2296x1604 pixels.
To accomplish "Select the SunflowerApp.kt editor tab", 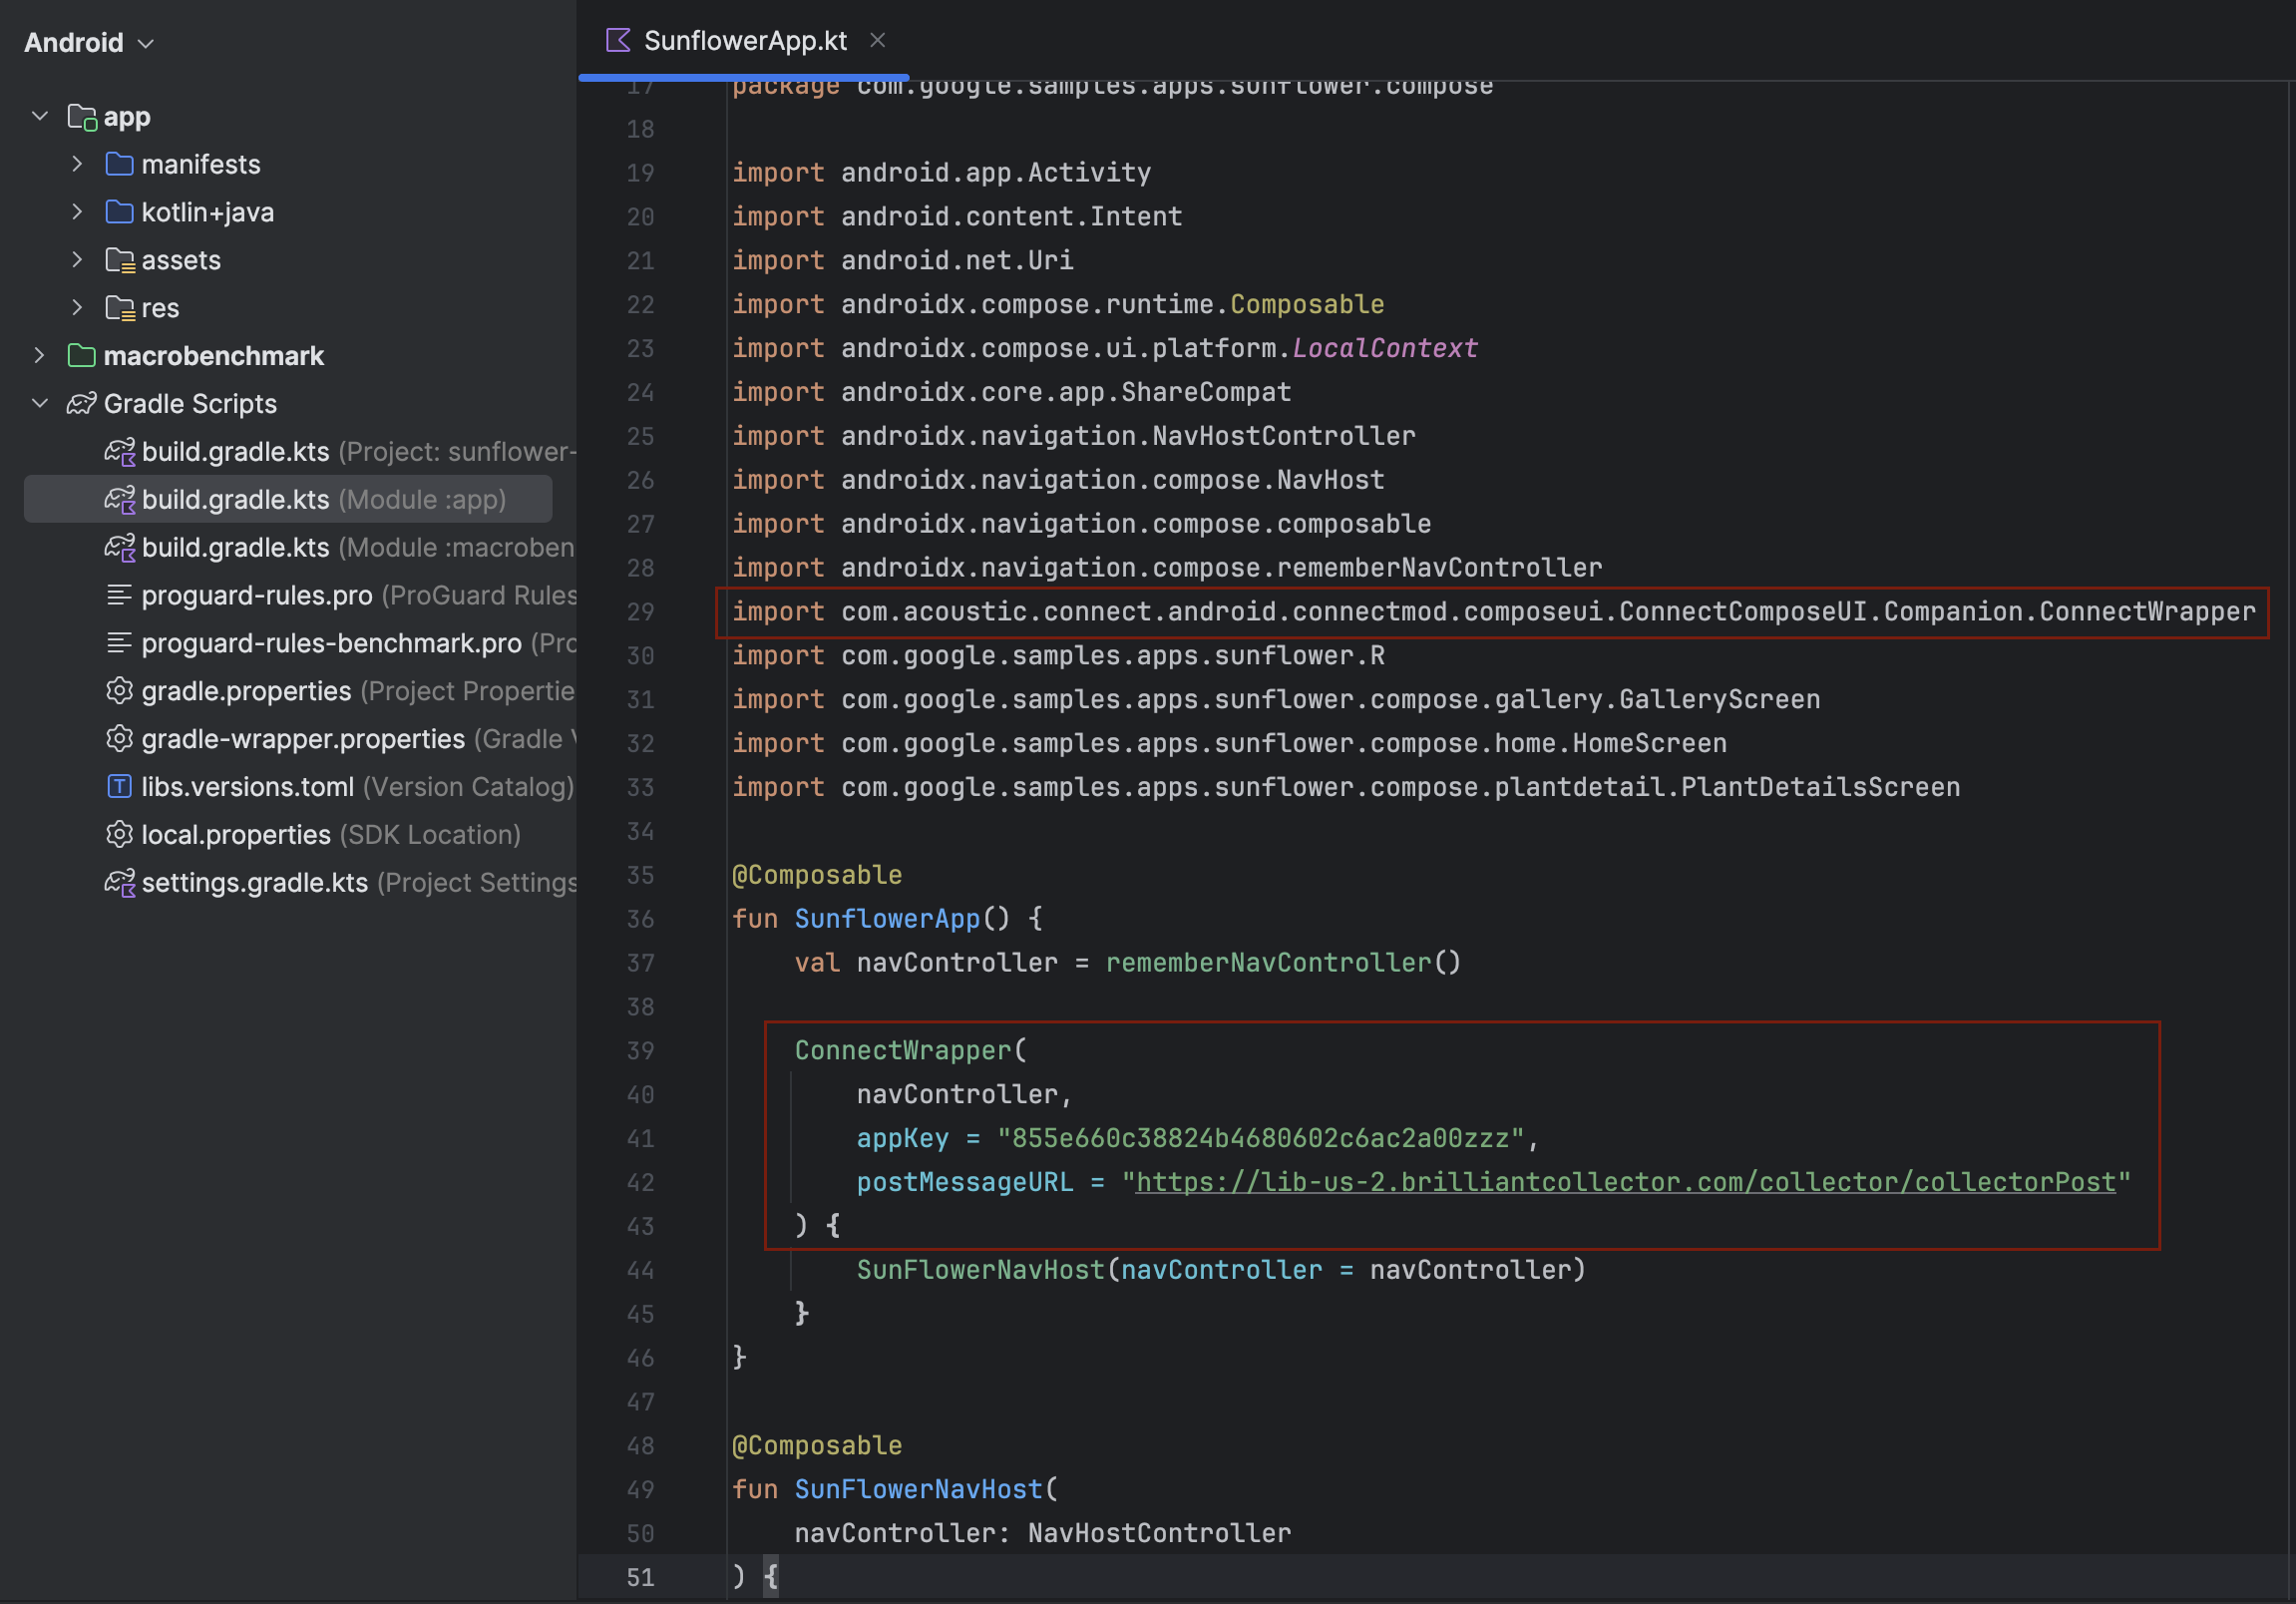I will 744,41.
